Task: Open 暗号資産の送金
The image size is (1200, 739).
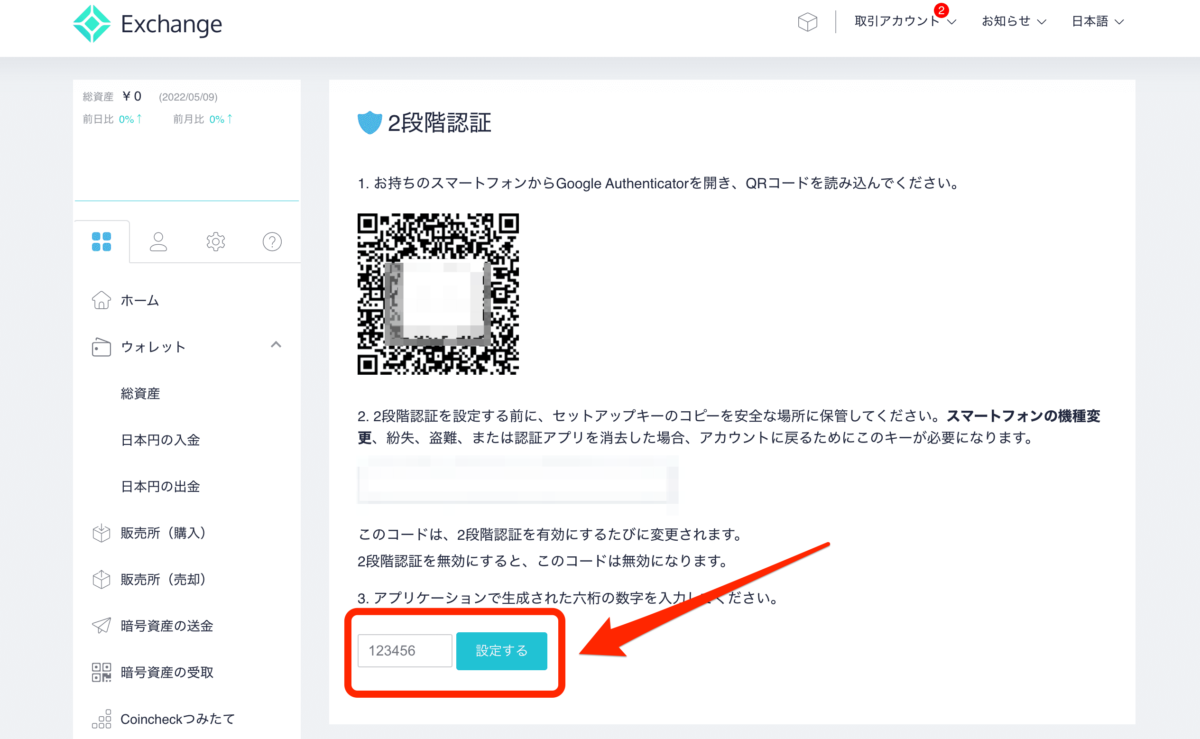Action: point(166,626)
